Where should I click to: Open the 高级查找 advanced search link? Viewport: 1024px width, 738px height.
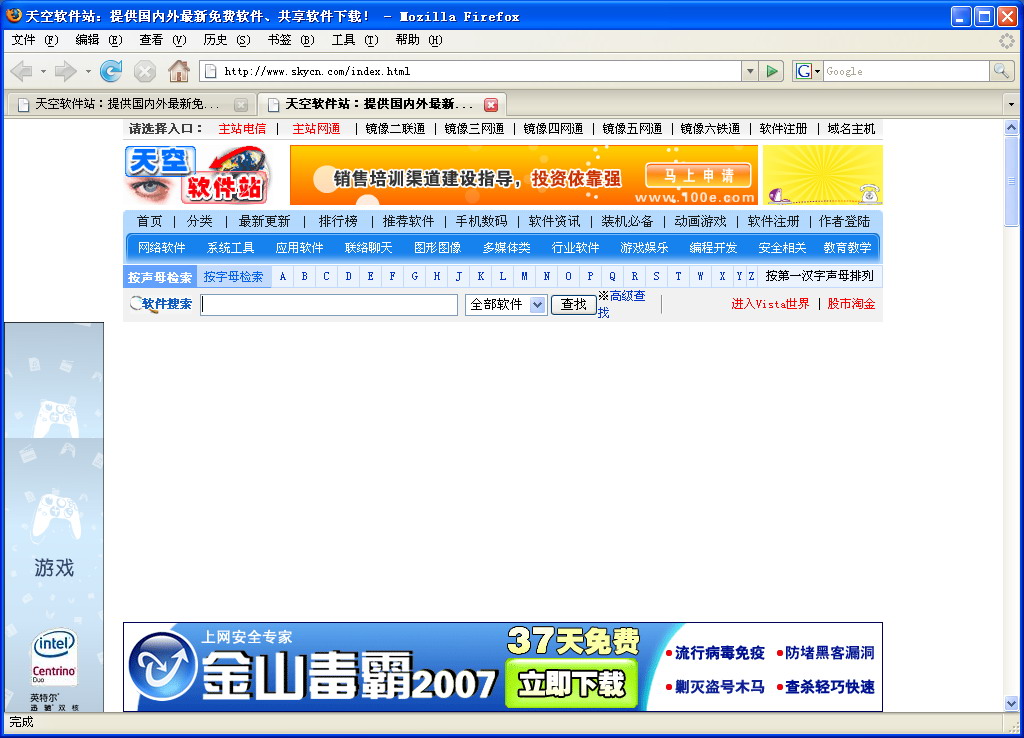pyautogui.click(x=622, y=304)
